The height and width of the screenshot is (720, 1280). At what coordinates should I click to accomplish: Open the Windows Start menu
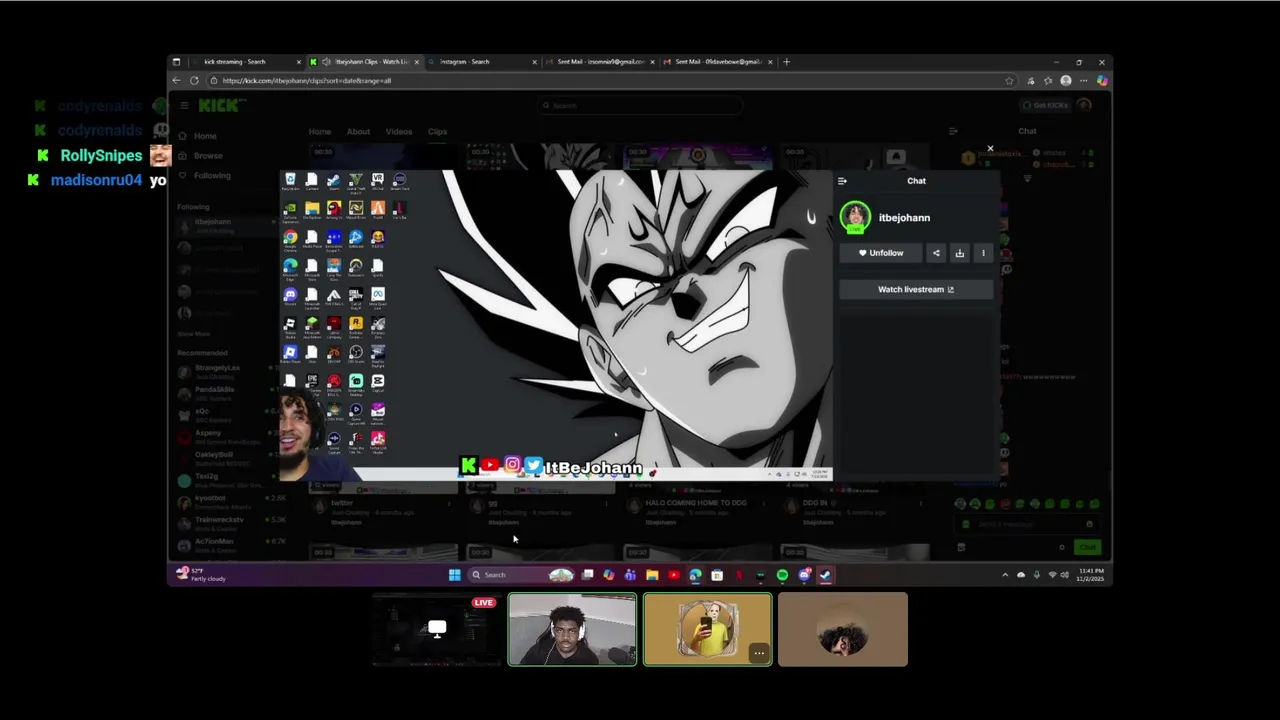click(454, 575)
